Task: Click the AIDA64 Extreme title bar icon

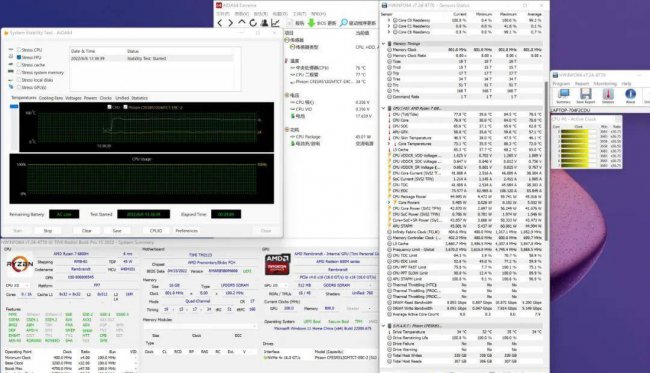Action: [218, 5]
